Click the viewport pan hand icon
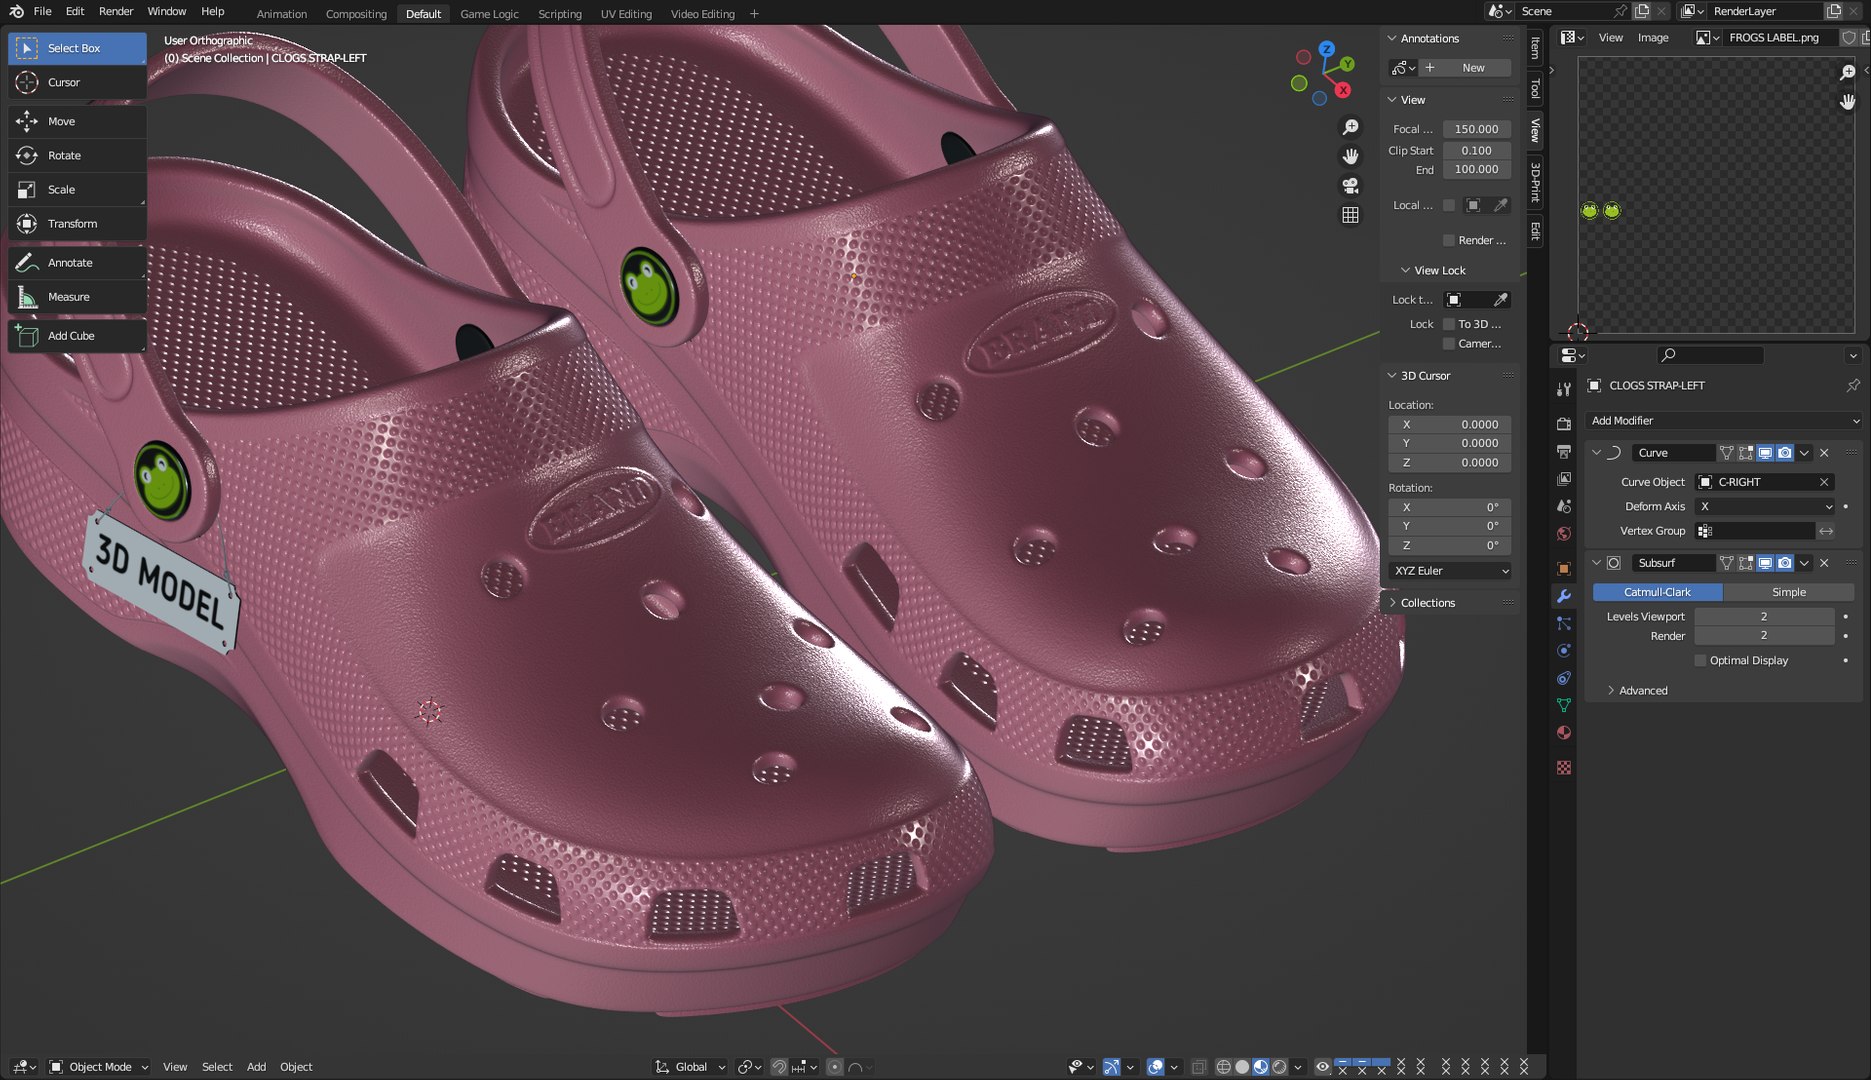Viewport: 1871px width, 1080px height. click(x=1350, y=157)
